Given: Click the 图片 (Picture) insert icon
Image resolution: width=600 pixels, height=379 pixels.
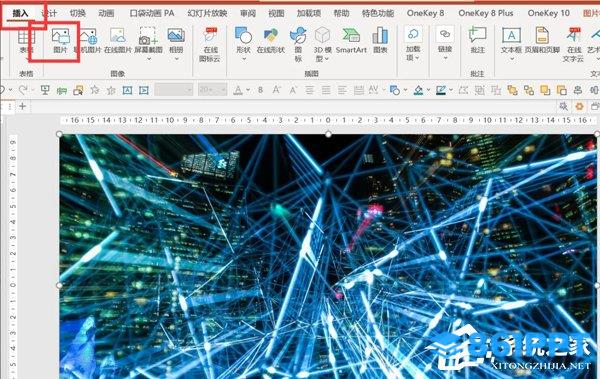Looking at the screenshot, I should point(60,41).
